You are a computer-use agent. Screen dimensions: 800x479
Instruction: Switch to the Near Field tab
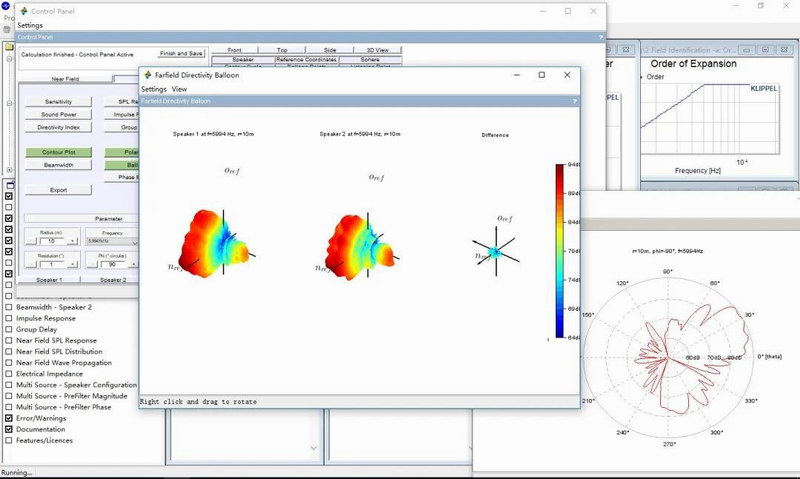pos(67,79)
